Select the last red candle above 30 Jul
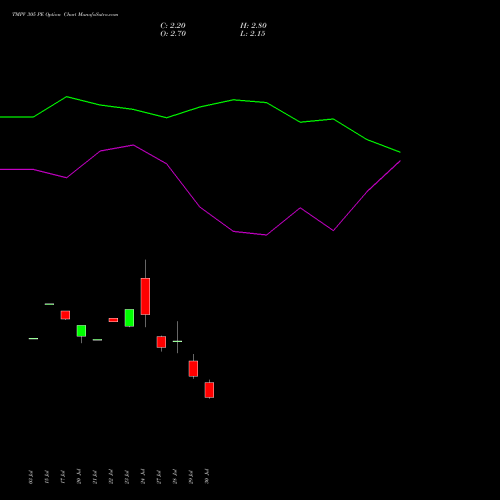The image size is (500, 500). 209,390
